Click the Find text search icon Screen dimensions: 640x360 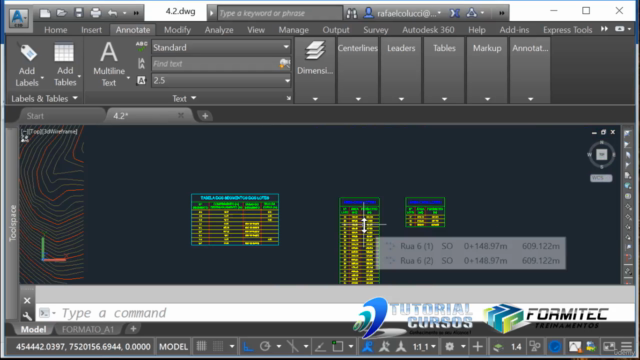pyautogui.click(x=284, y=63)
